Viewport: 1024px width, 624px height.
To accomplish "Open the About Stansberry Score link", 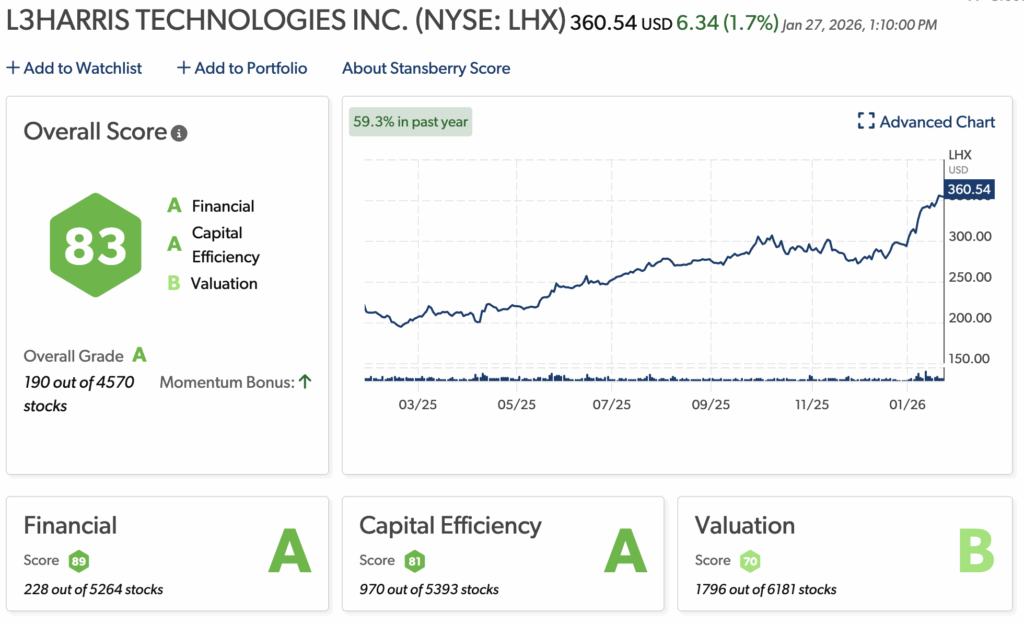I will point(426,68).
